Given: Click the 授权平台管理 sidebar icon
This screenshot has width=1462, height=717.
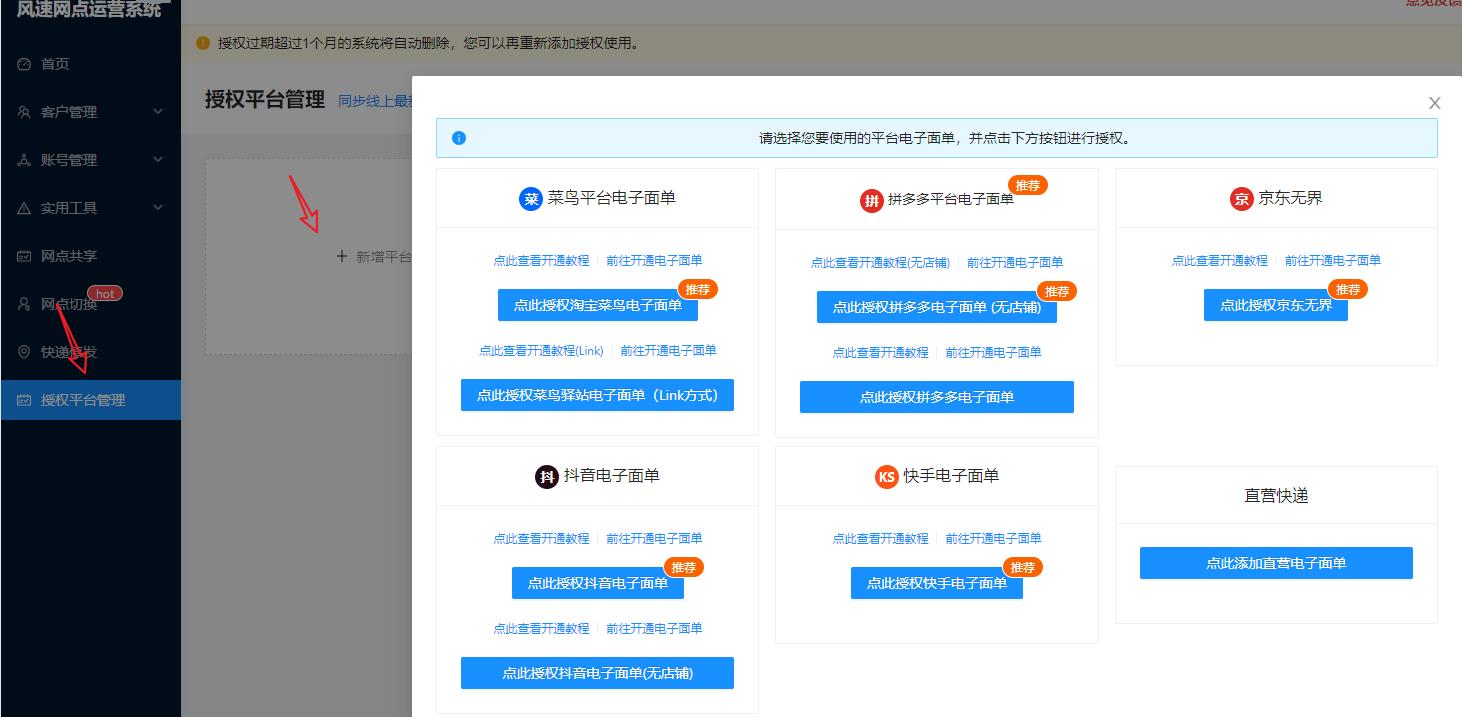Looking at the screenshot, I should pyautogui.click(x=22, y=399).
